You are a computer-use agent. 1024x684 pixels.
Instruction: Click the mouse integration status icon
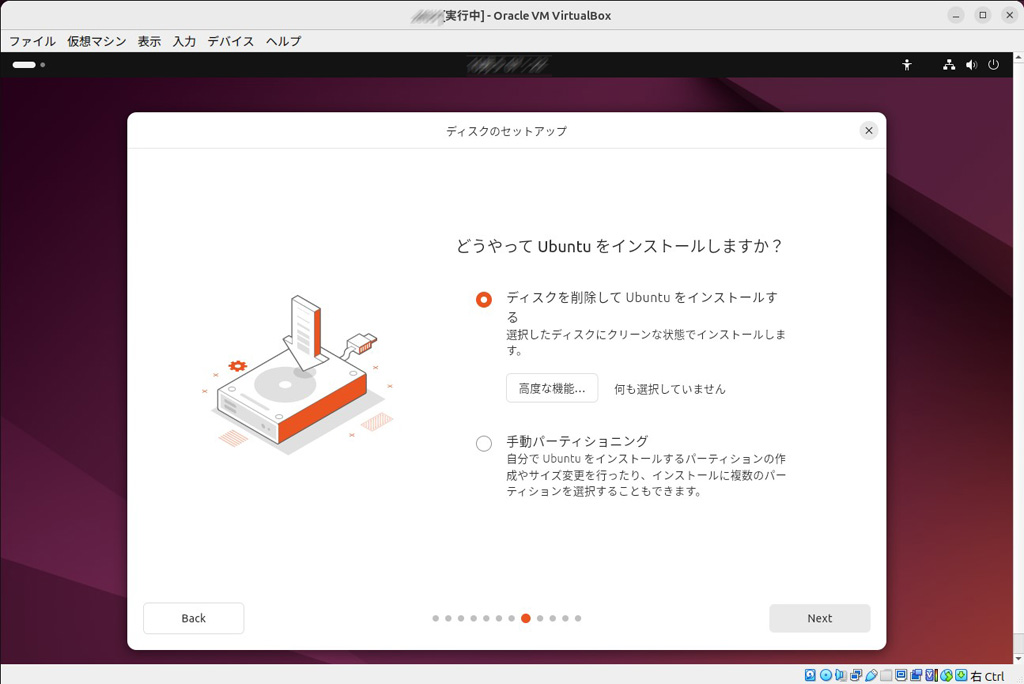pyautogui.click(x=946, y=675)
